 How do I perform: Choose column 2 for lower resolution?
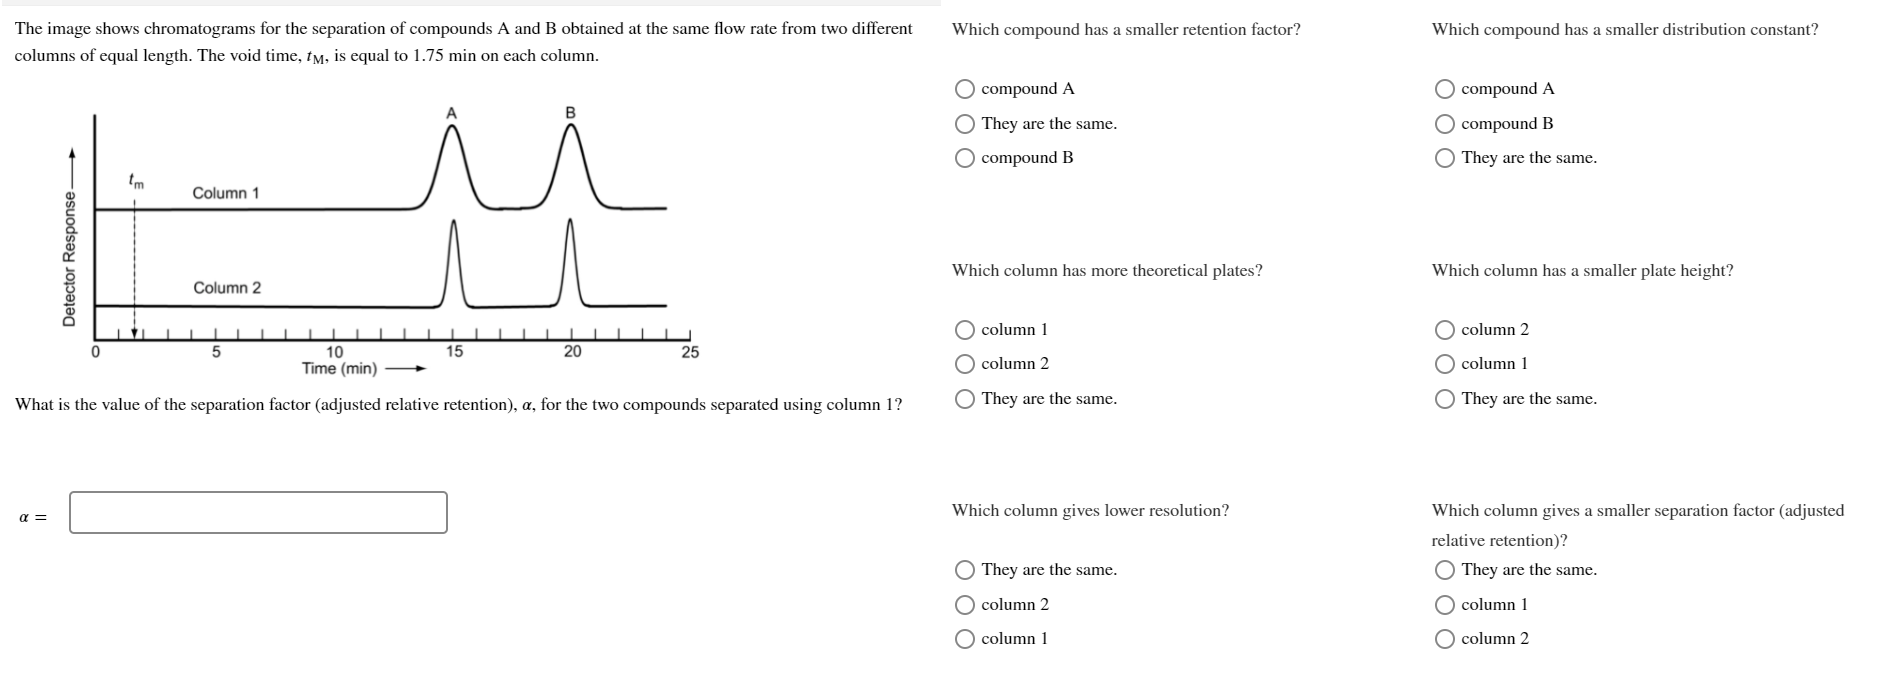963,604
